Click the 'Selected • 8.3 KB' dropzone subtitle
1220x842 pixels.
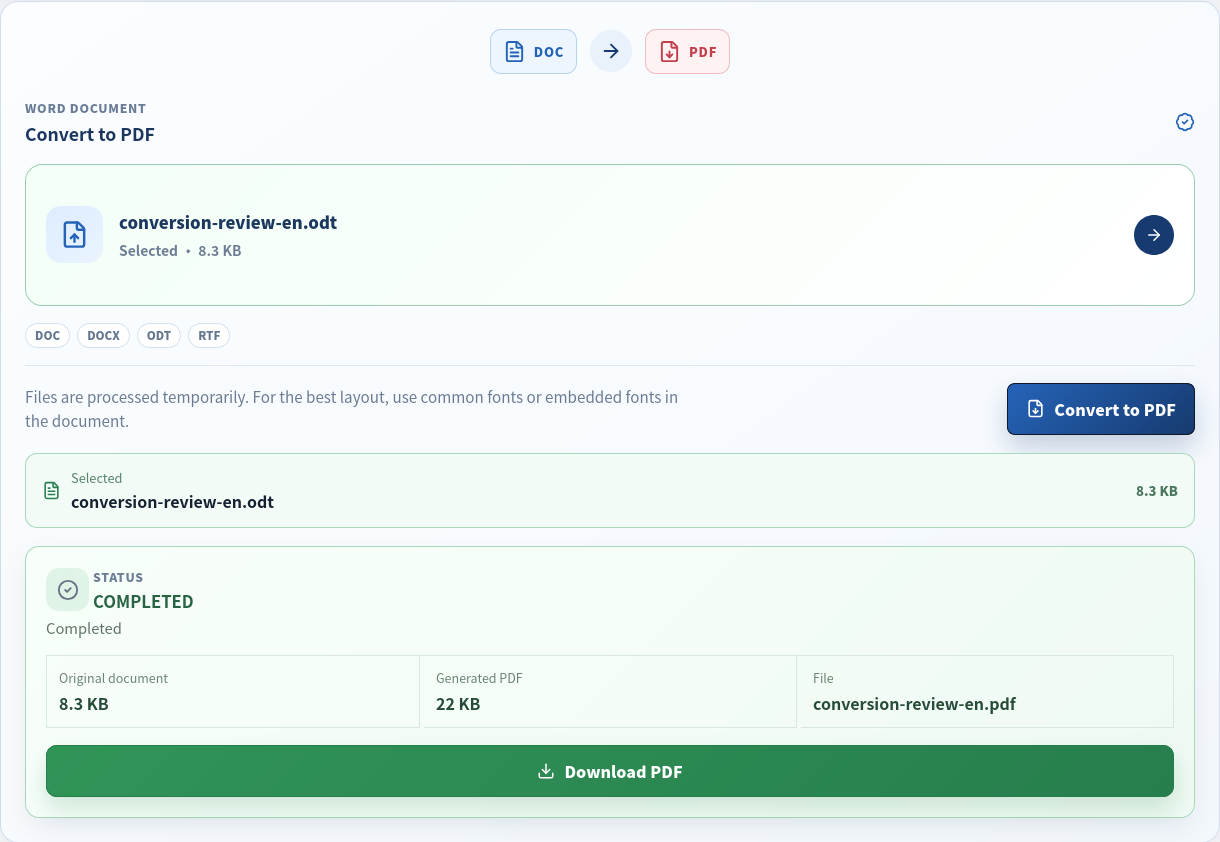pyautogui.click(x=180, y=251)
